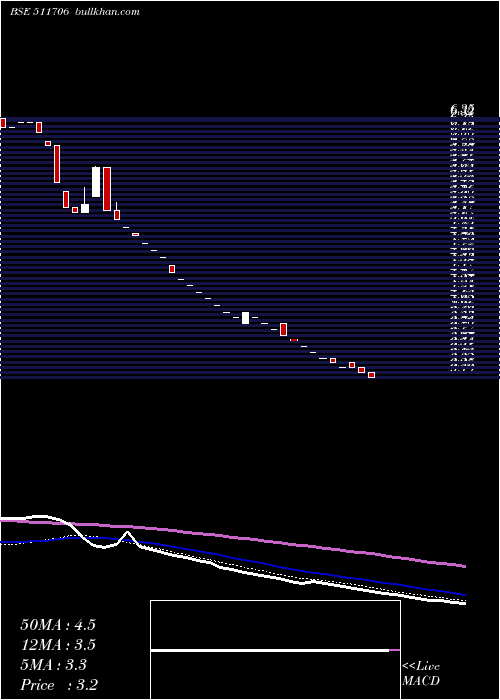Click the 'BSE 511706 bullkhan.com' header text
Image resolution: width=500 pixels, height=700 pixels.
click(x=75, y=12)
